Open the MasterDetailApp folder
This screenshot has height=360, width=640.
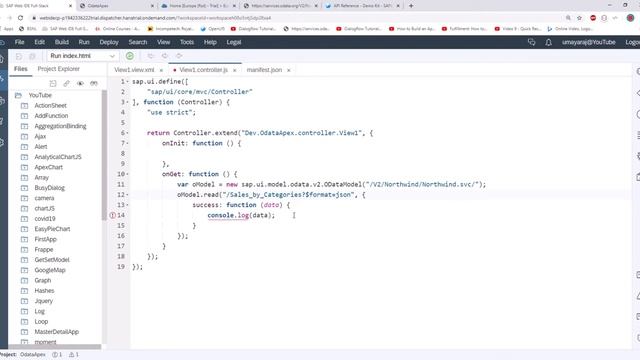(57, 332)
